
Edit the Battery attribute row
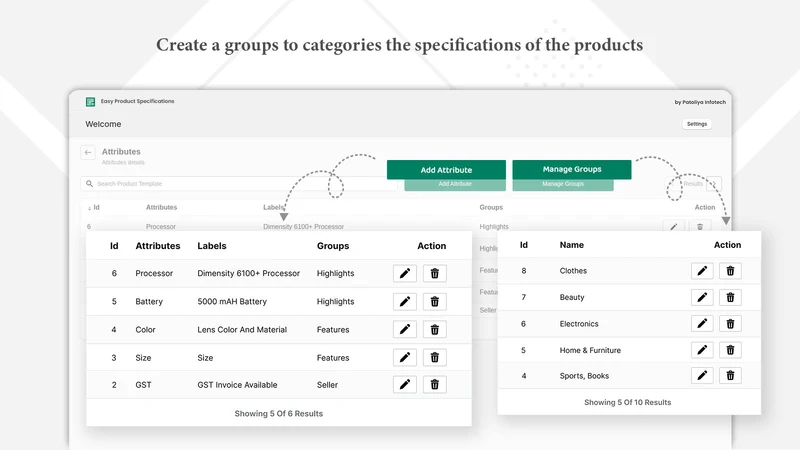405,302
